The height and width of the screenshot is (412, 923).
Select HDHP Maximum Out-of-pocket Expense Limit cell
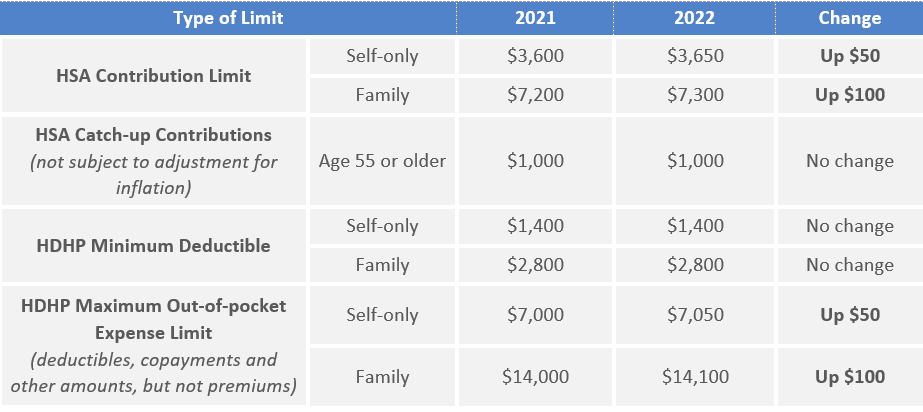(154, 346)
